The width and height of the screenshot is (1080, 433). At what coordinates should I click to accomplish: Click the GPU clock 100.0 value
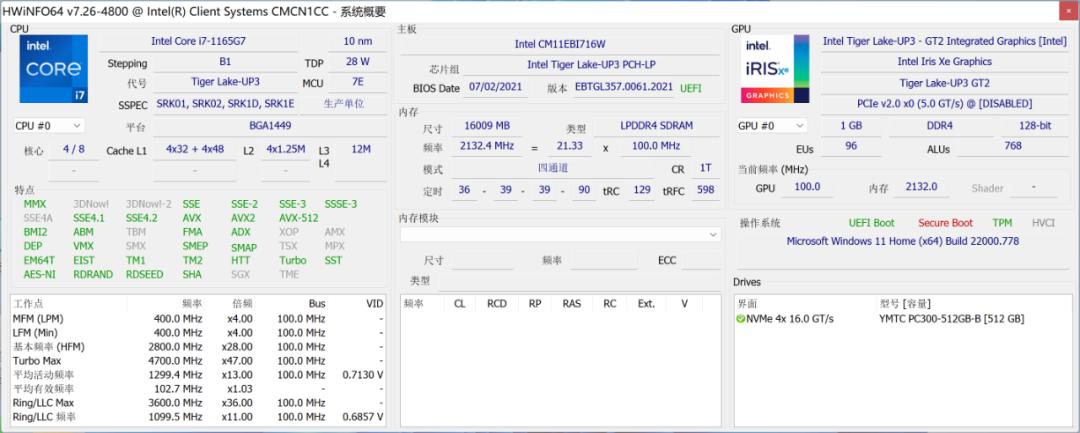click(807, 187)
